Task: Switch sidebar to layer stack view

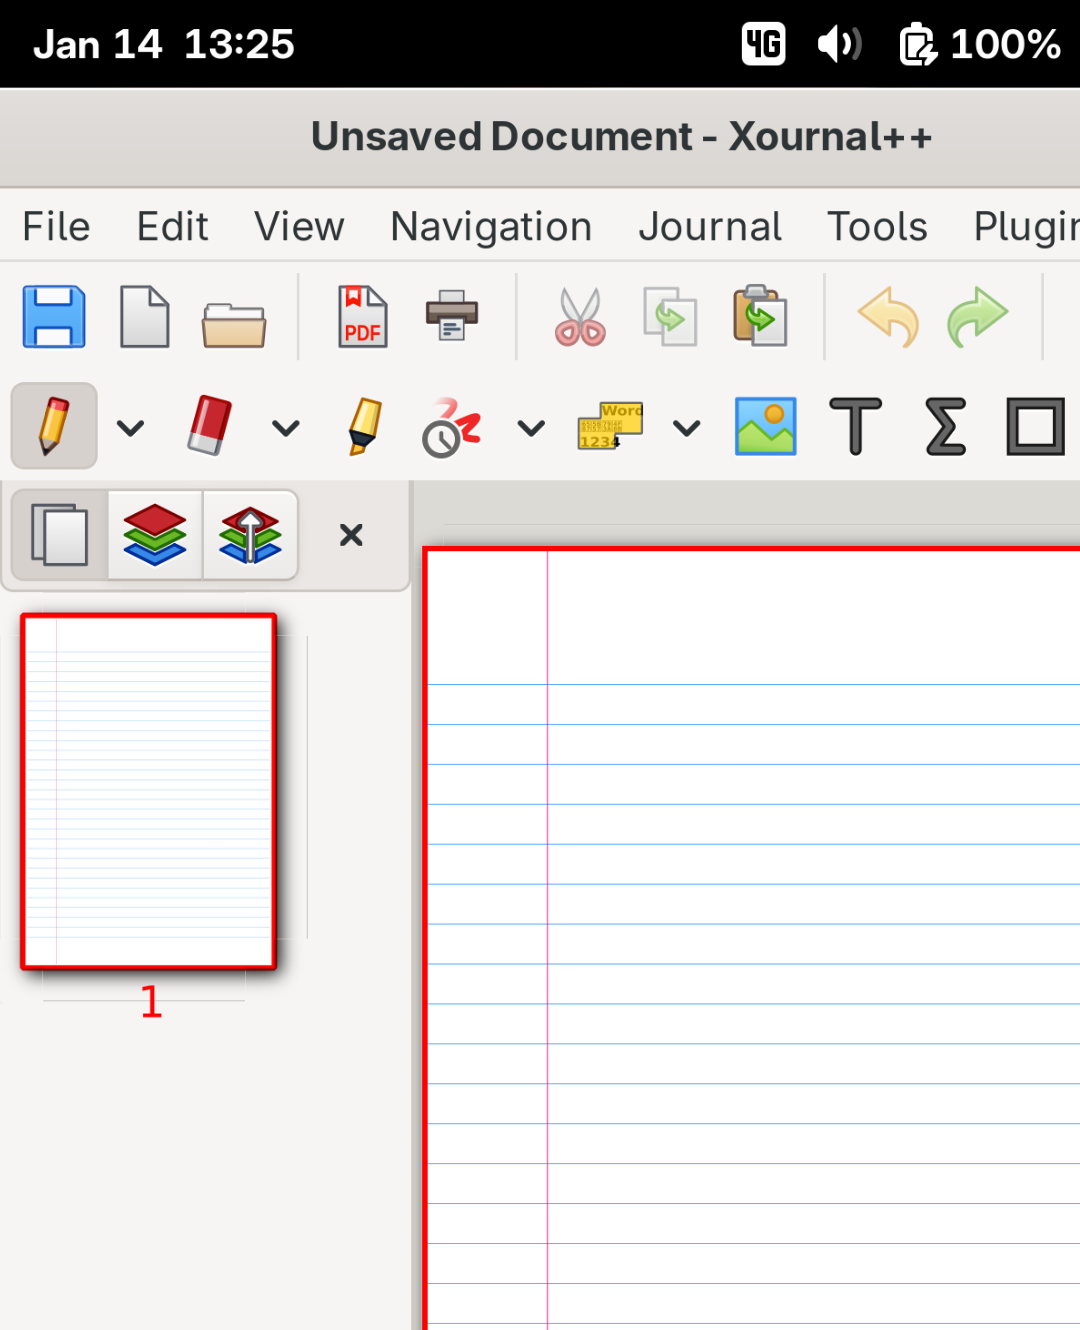Action: [155, 535]
